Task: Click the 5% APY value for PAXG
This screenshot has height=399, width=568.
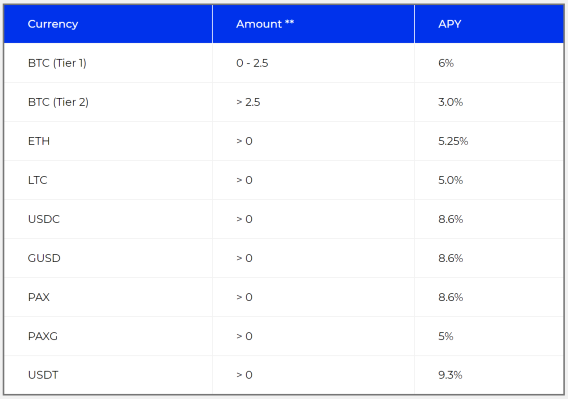Action: [x=446, y=336]
